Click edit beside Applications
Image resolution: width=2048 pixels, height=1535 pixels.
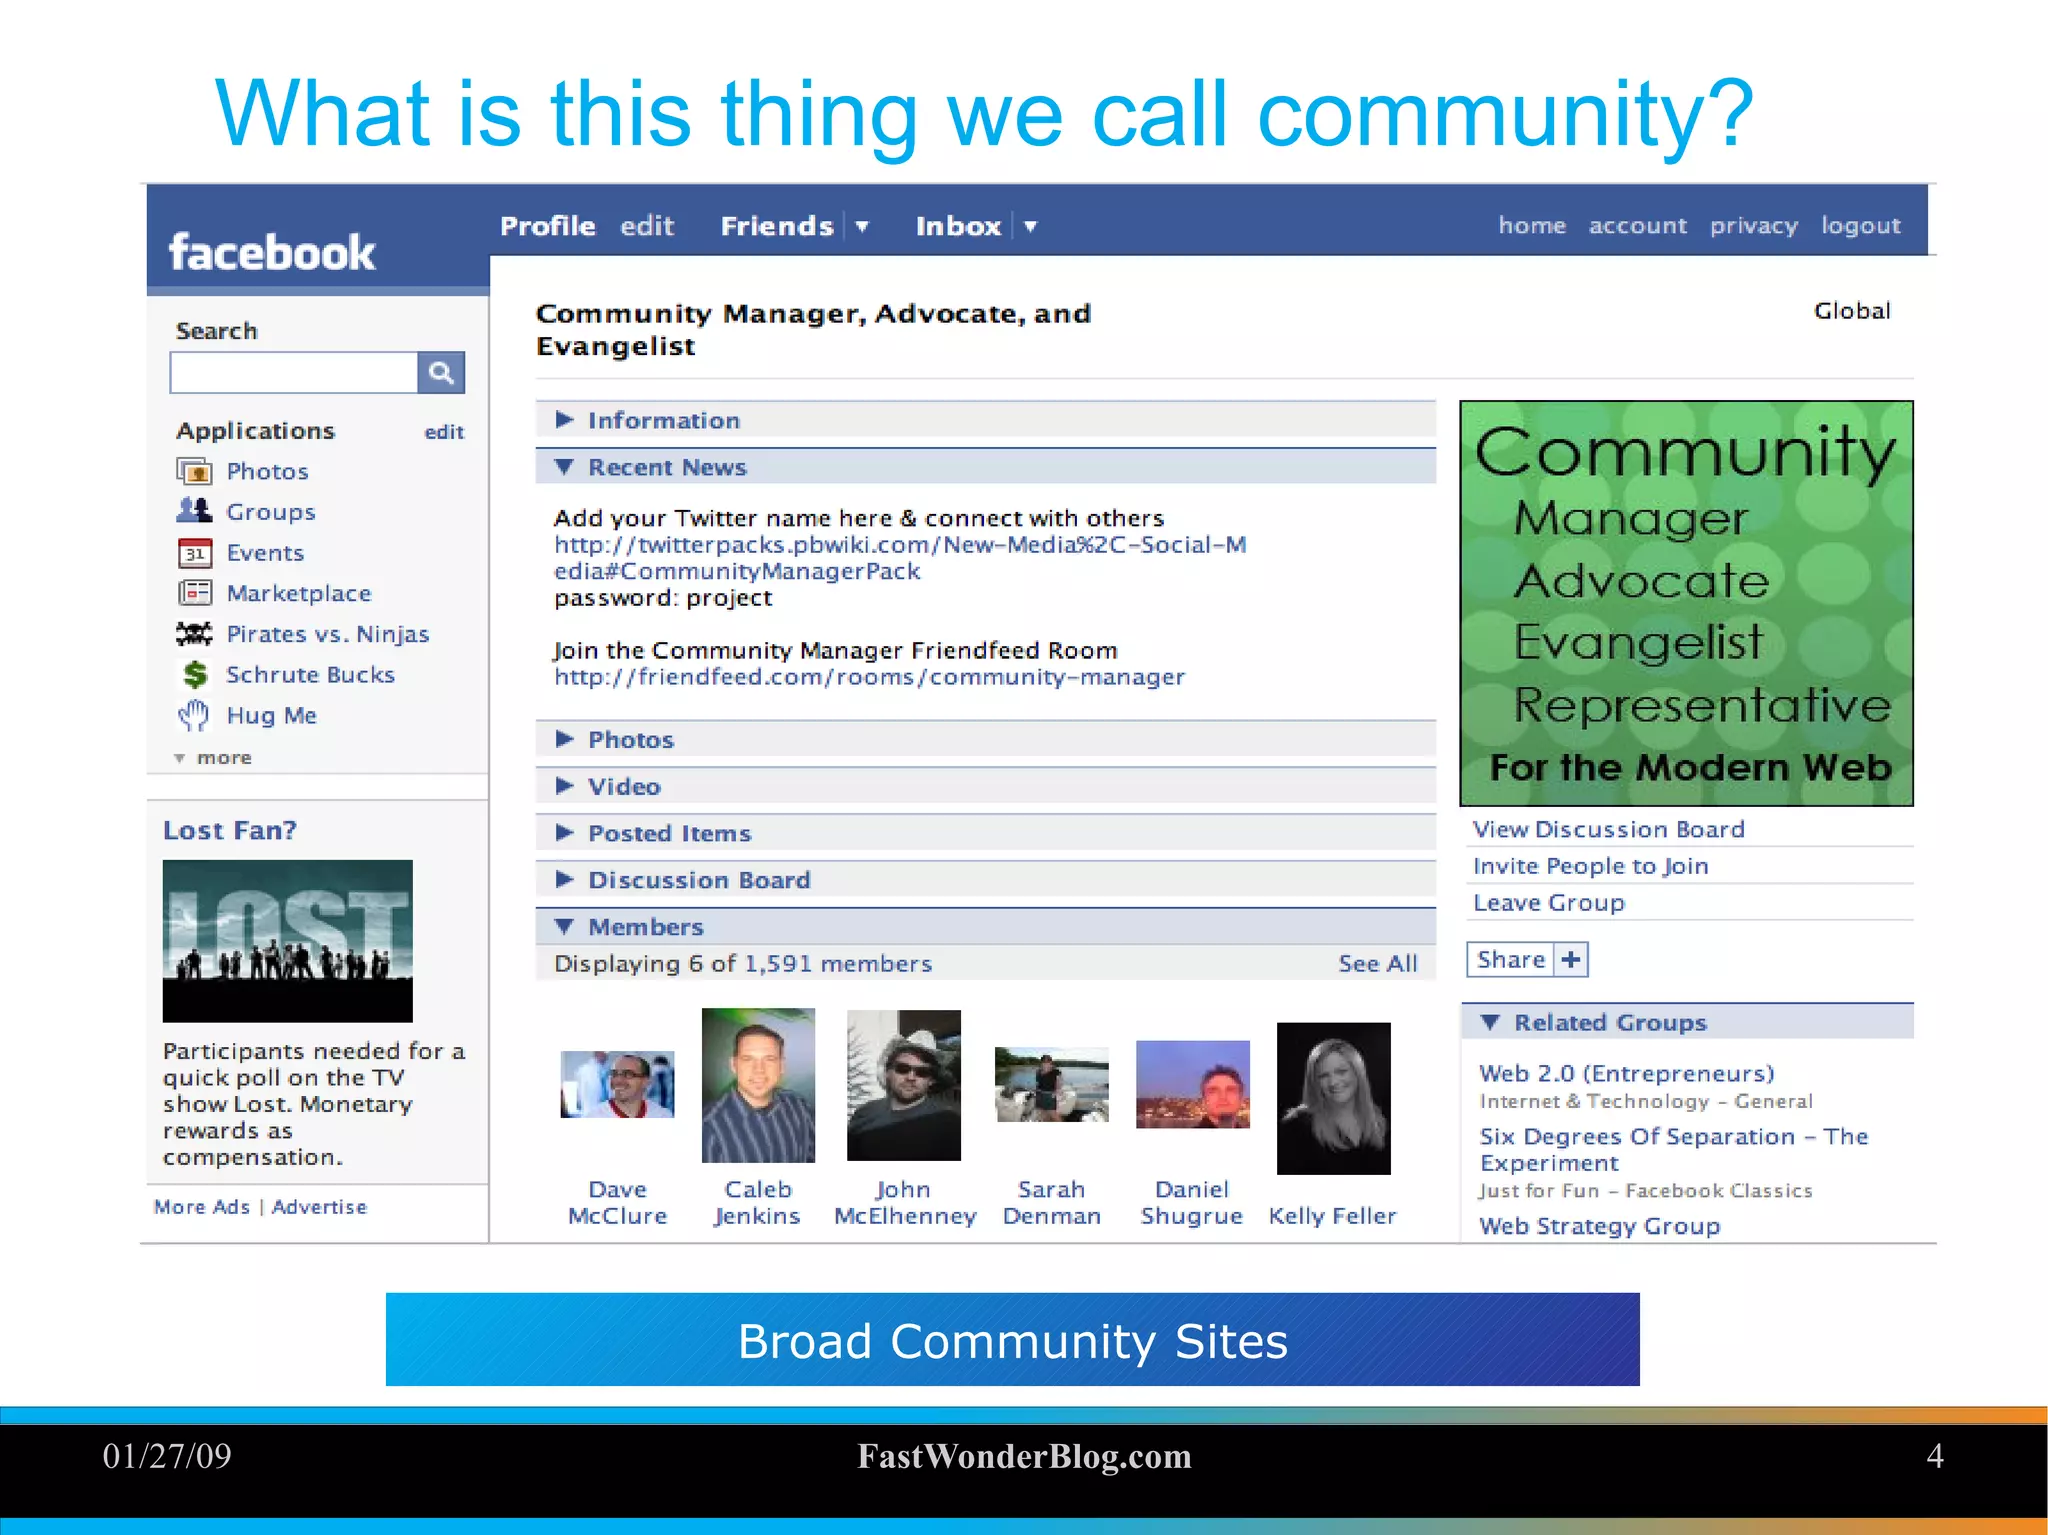(x=444, y=432)
